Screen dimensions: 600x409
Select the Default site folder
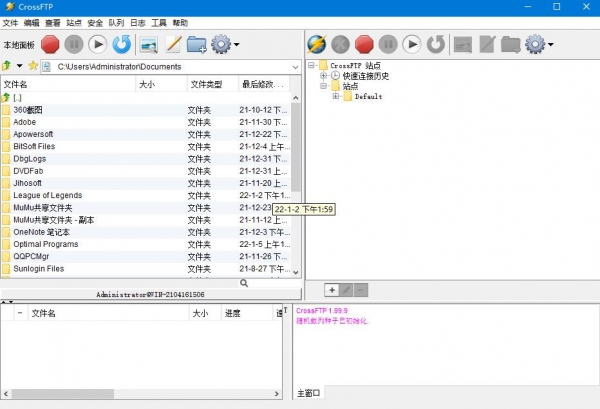click(x=368, y=96)
